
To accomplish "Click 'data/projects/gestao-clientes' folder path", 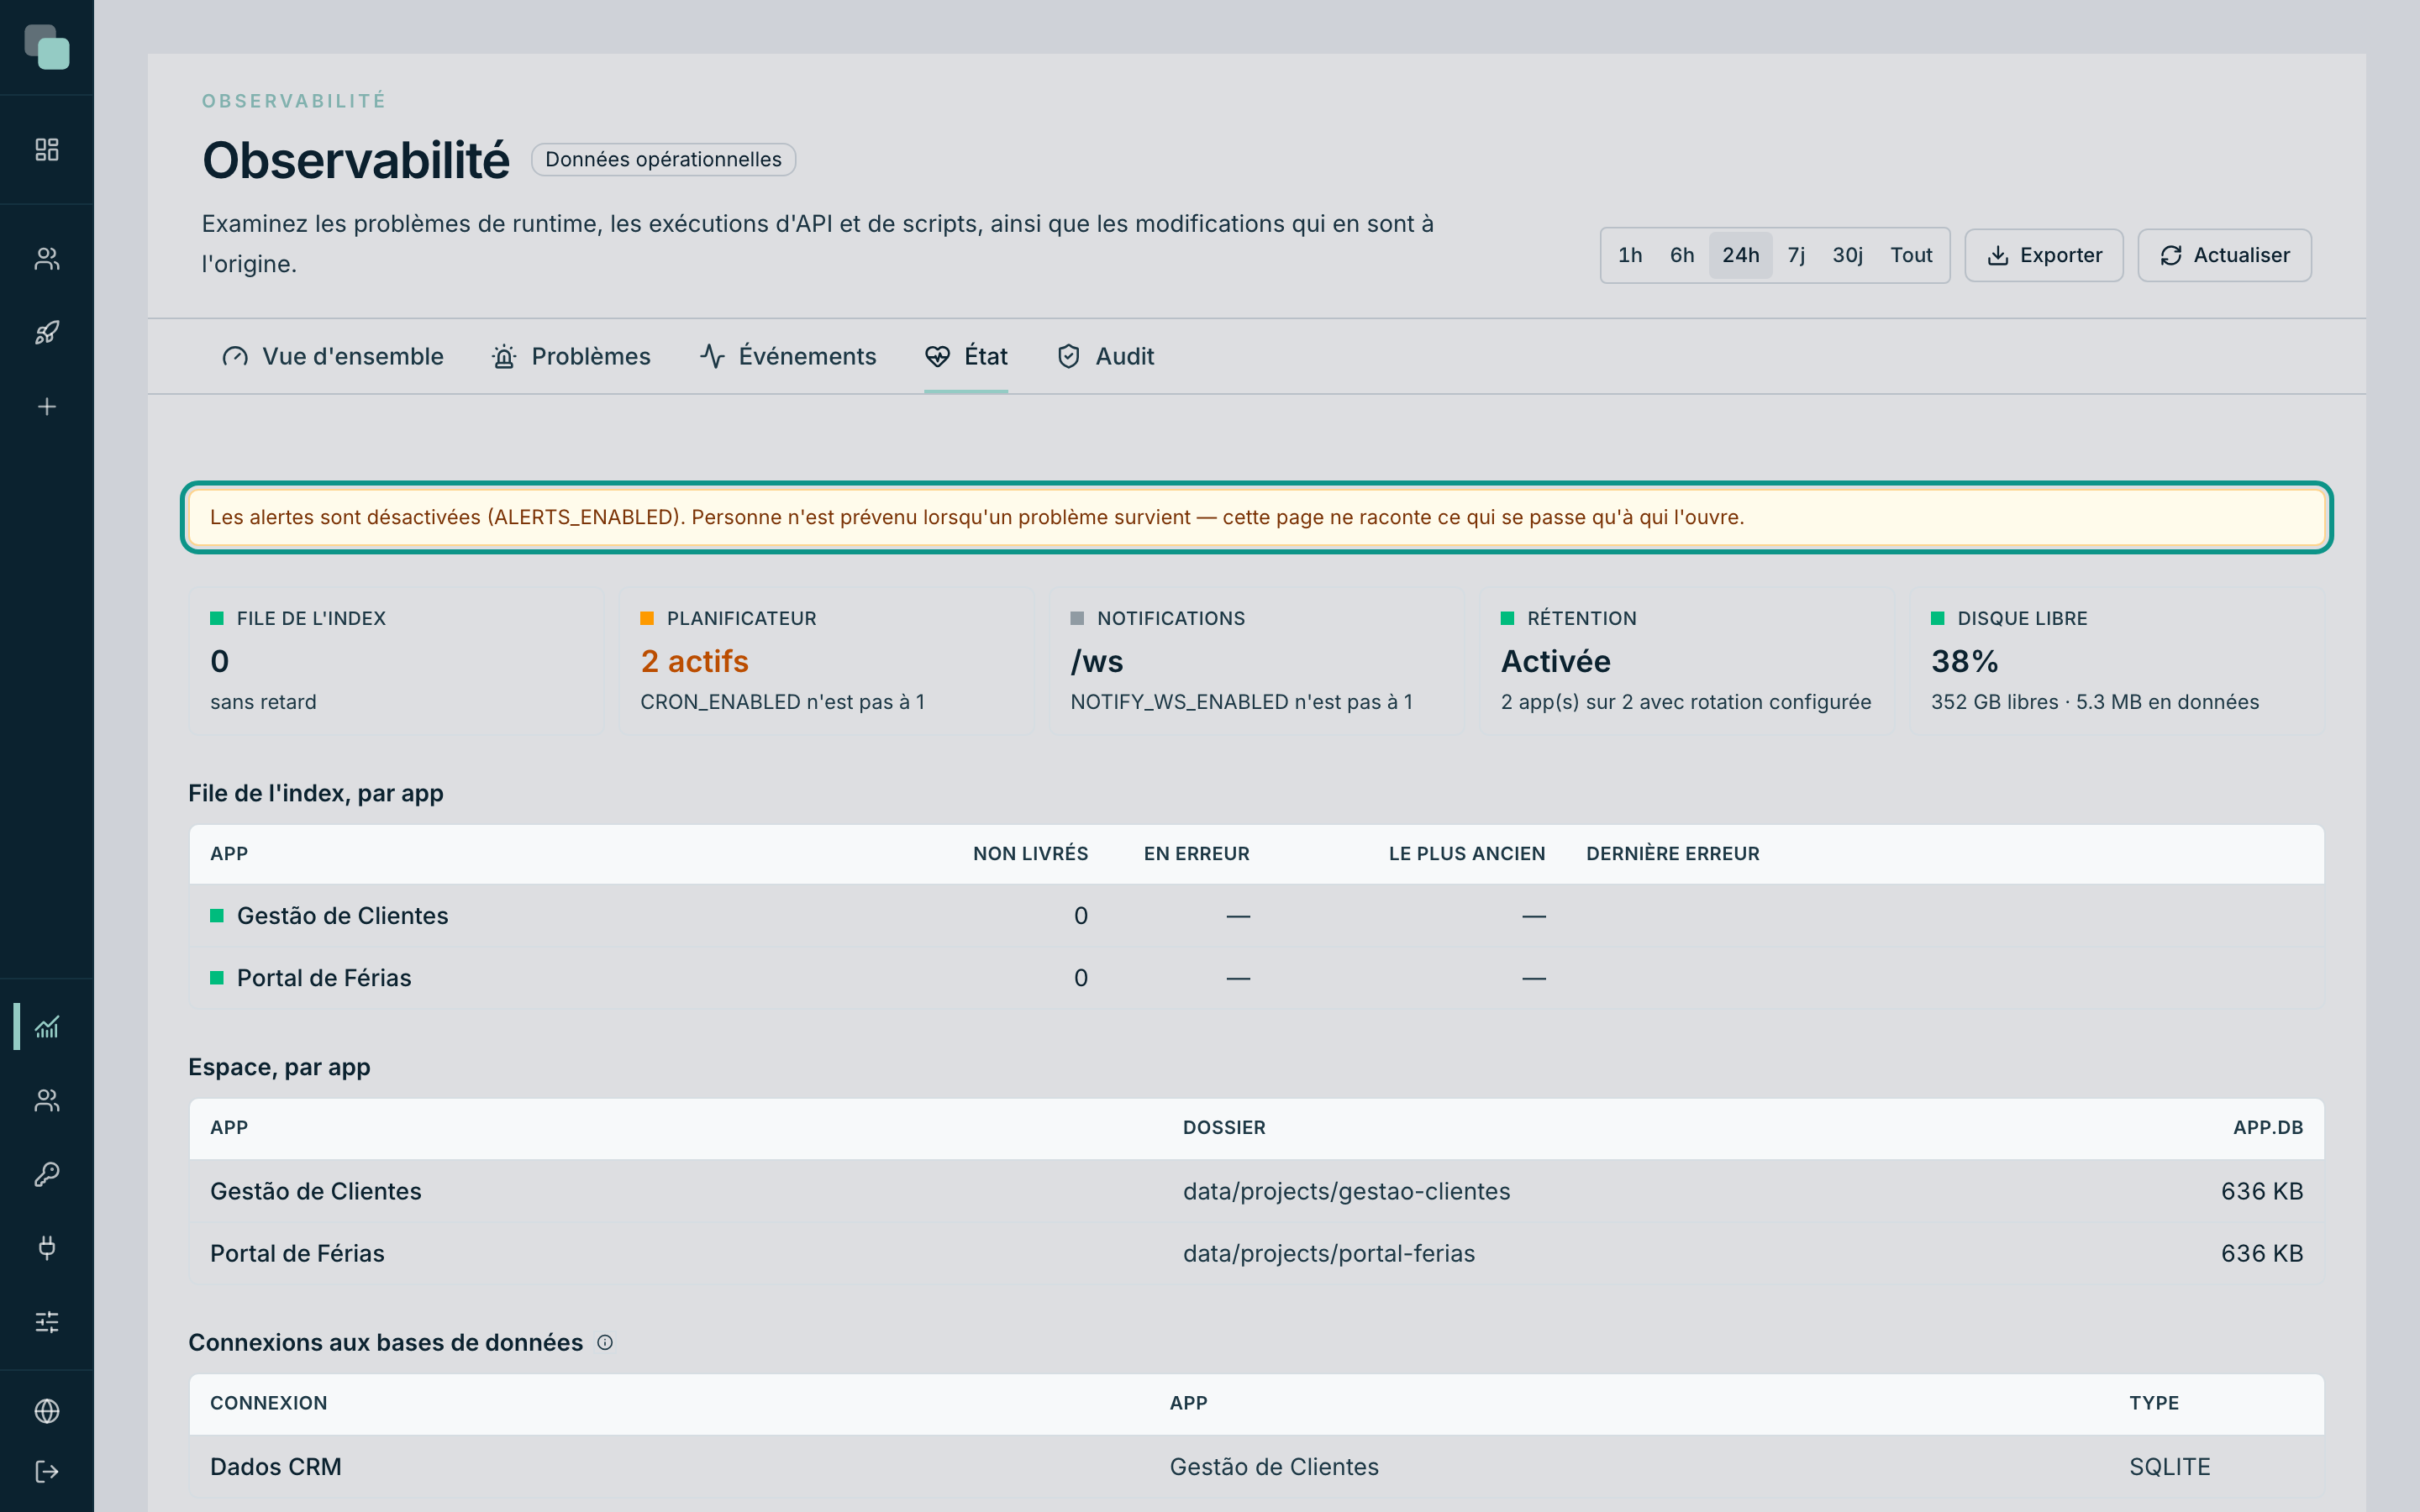I will 1346,1192.
